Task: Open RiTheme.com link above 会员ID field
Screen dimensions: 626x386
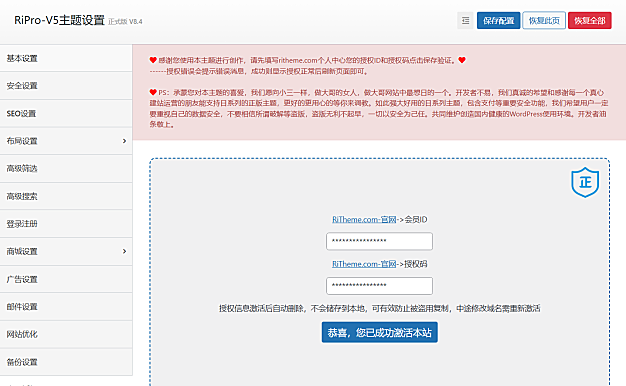Action: tap(364, 220)
